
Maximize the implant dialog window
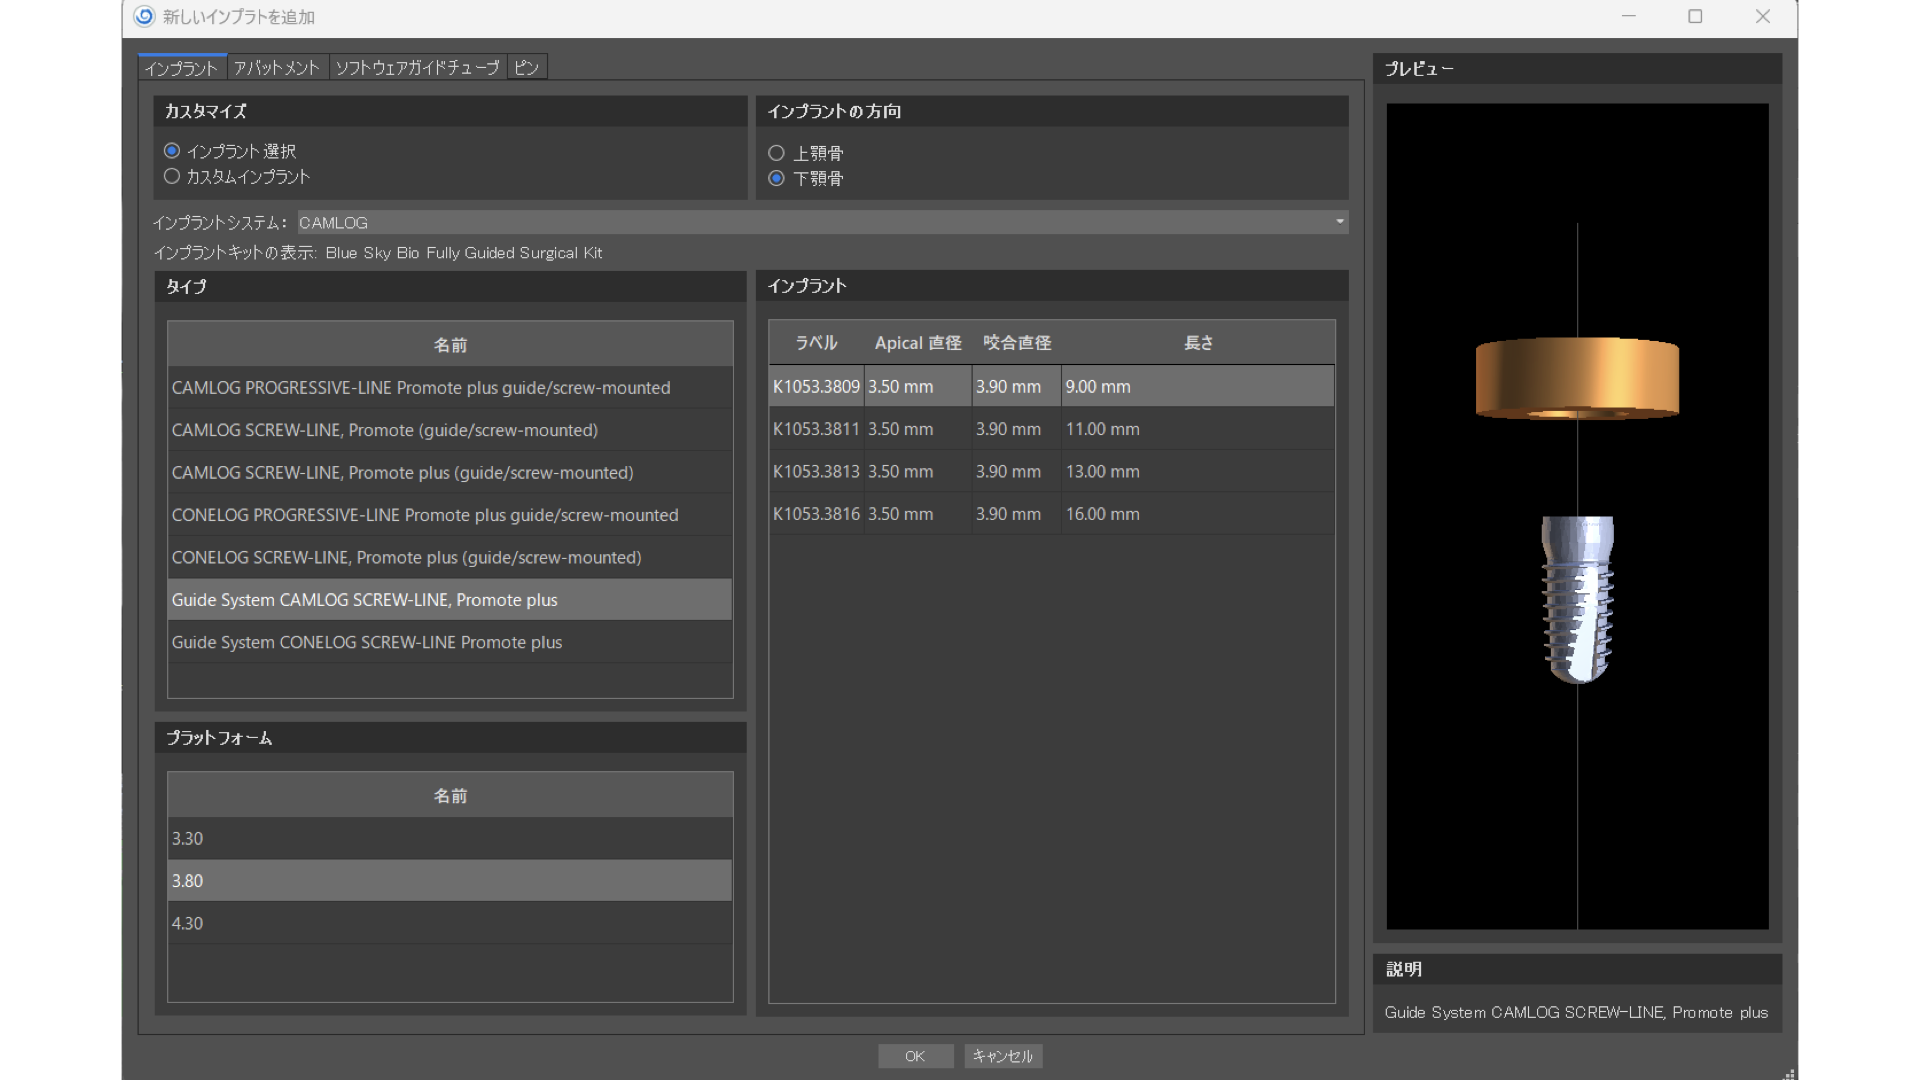[x=1695, y=16]
